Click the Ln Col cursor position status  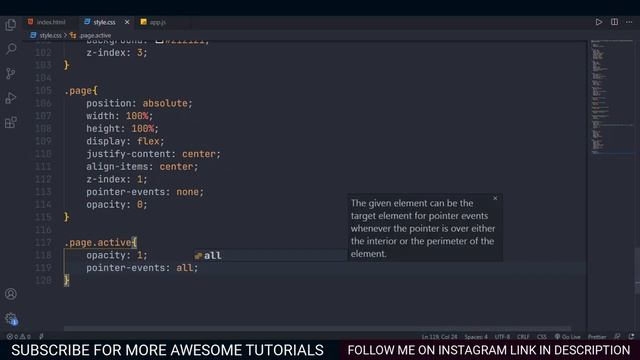tap(440, 337)
